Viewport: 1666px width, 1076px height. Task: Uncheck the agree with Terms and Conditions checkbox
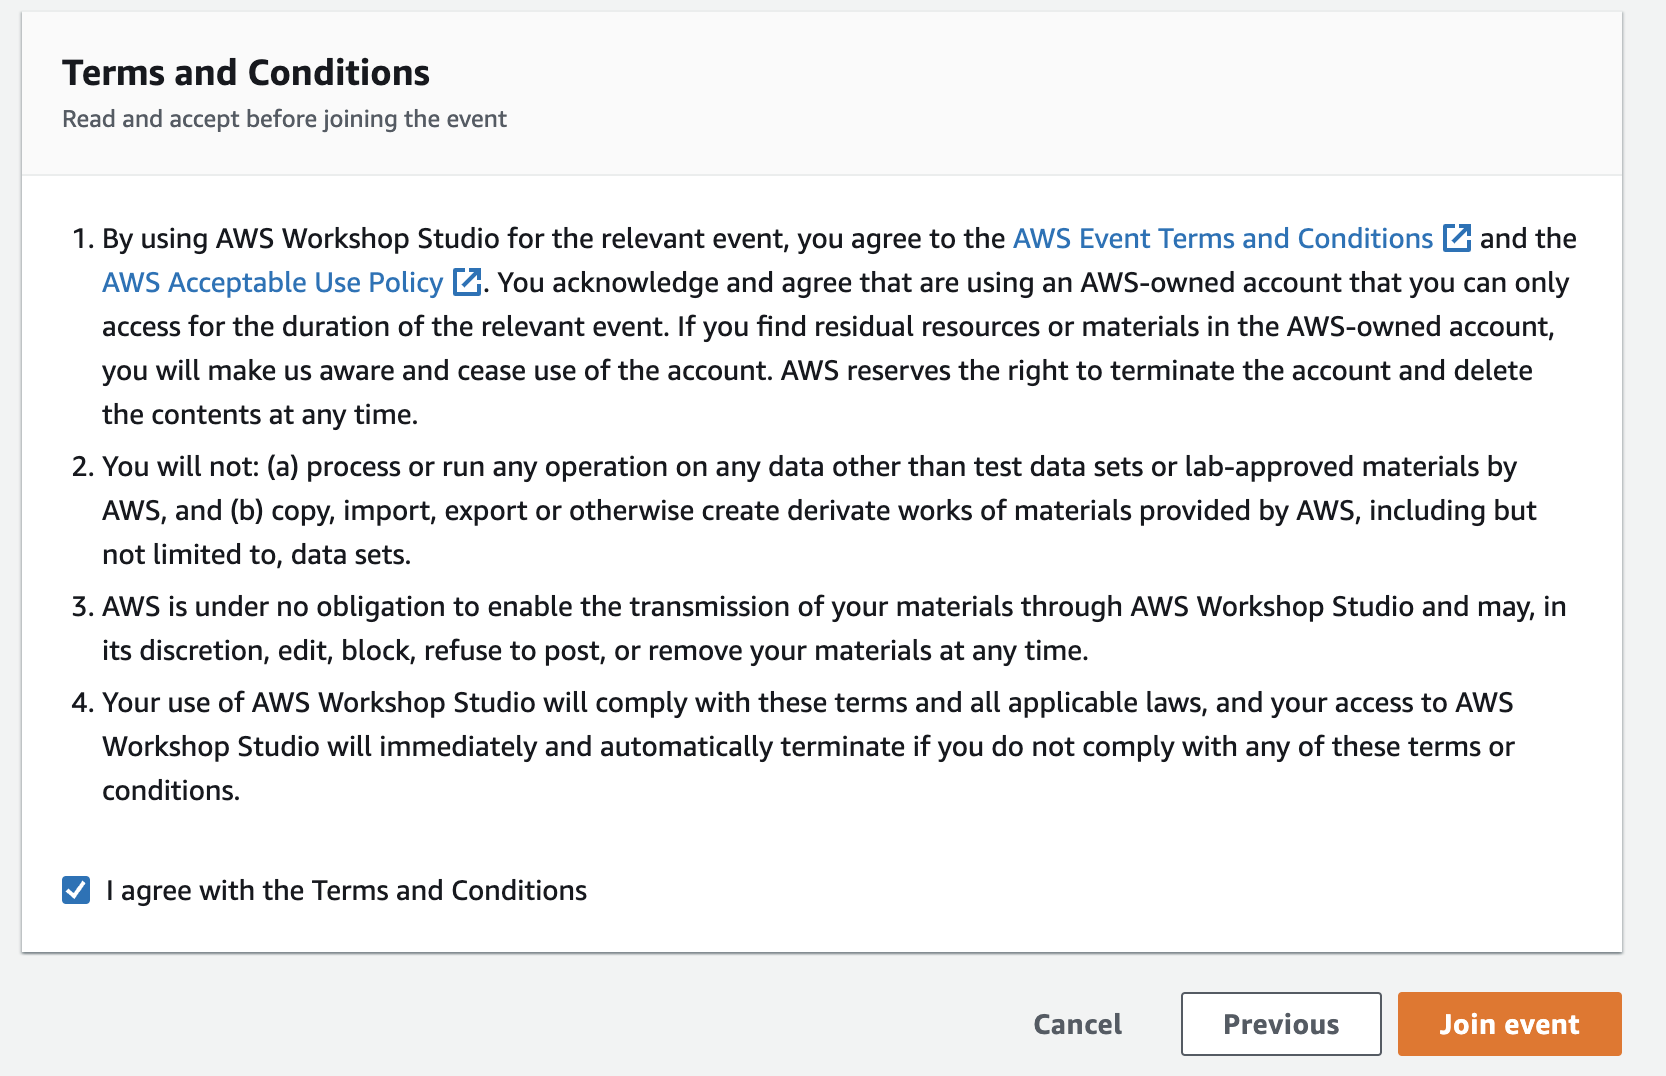click(x=76, y=890)
